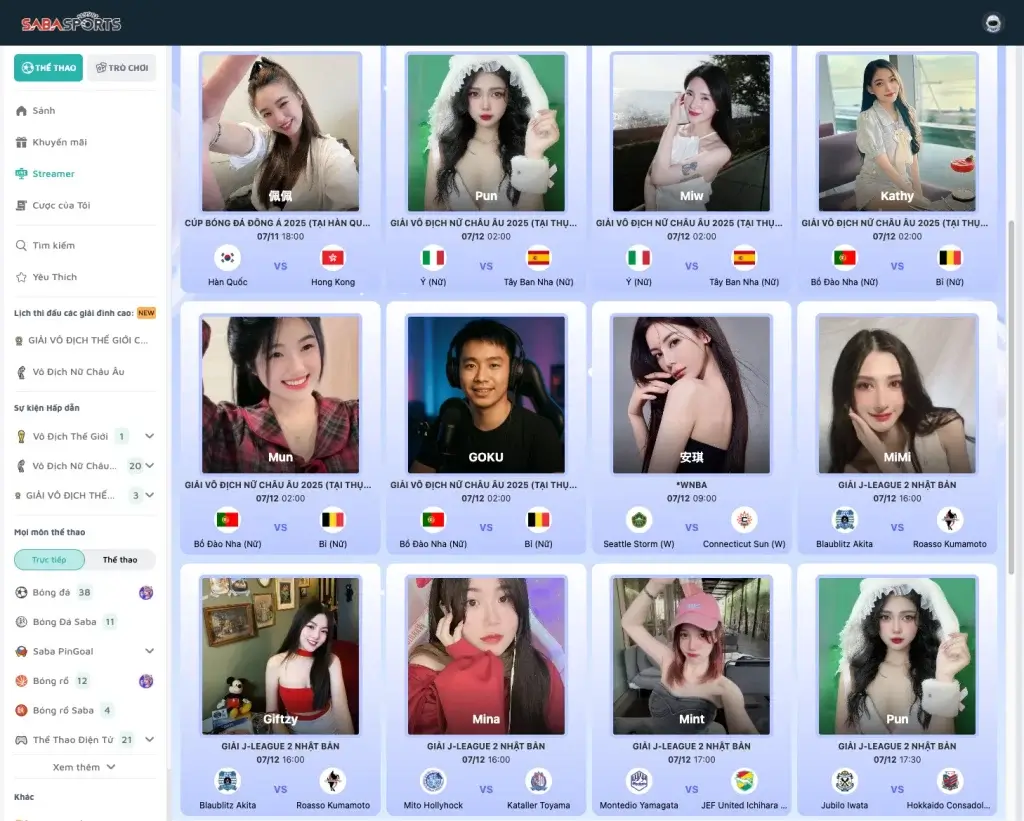1024x821 pixels.
Task: Click the Yêu Thích star icon
Action: pos(22,277)
